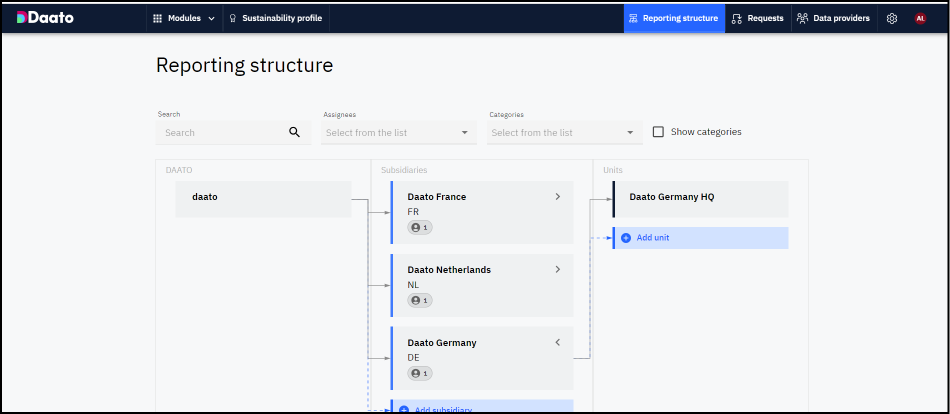Click the magnifying glass search icon

pyautogui.click(x=294, y=132)
